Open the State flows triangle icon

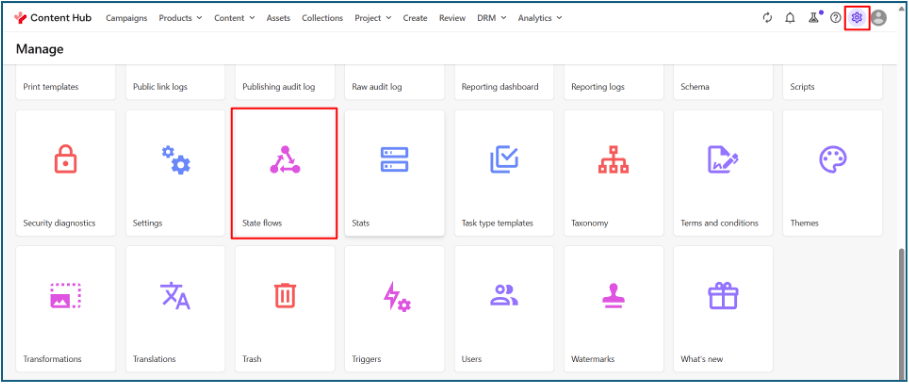pos(285,160)
